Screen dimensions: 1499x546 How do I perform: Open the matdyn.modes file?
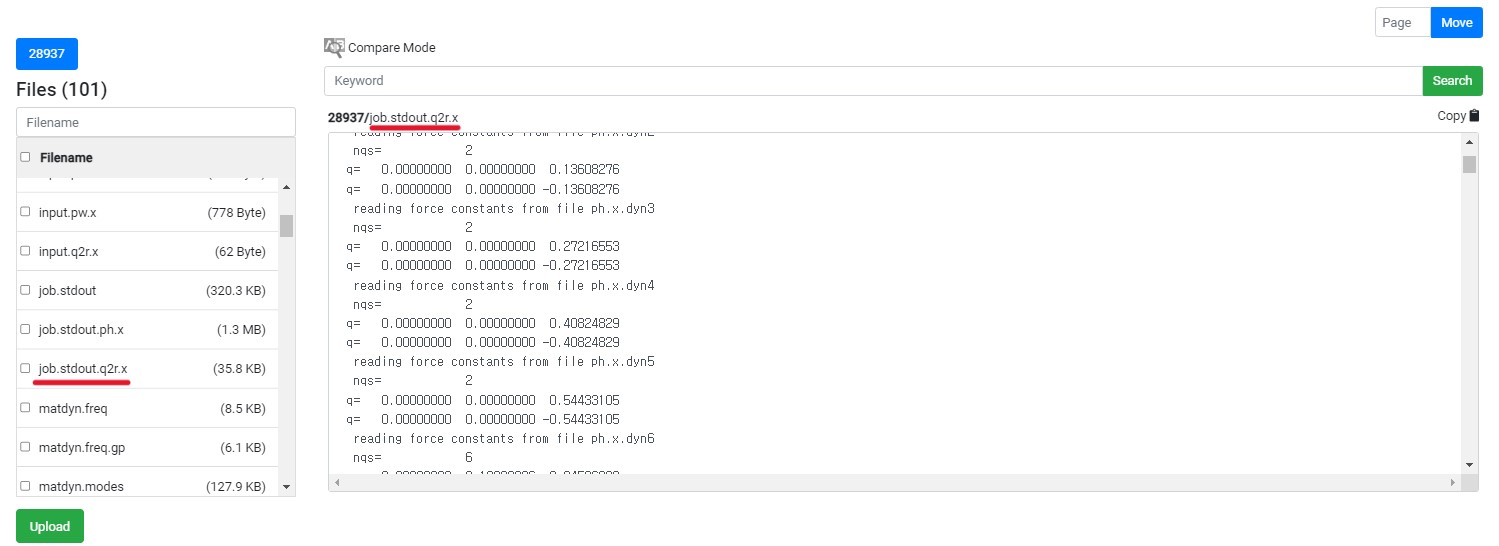click(x=81, y=487)
